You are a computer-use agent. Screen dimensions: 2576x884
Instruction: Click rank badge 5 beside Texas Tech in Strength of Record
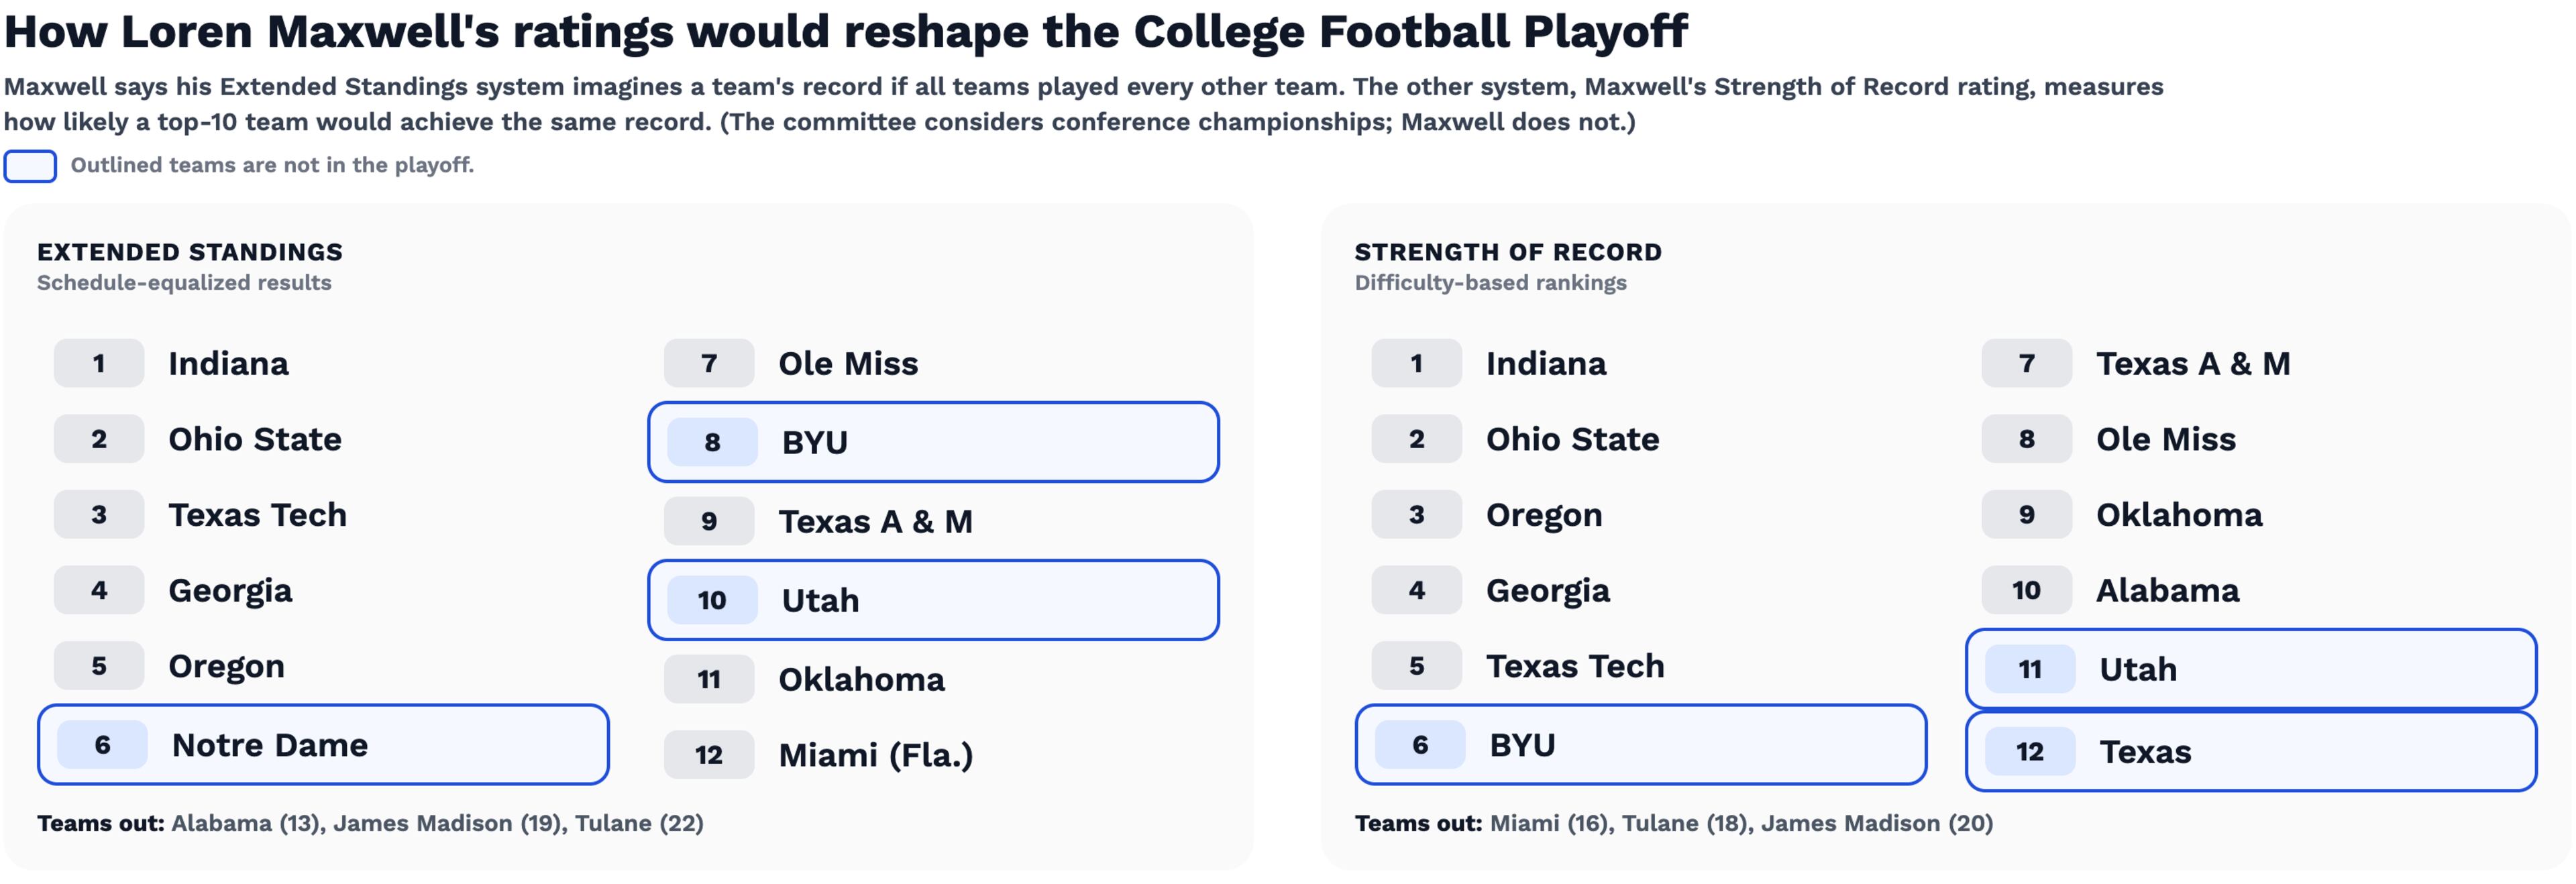click(x=1416, y=666)
